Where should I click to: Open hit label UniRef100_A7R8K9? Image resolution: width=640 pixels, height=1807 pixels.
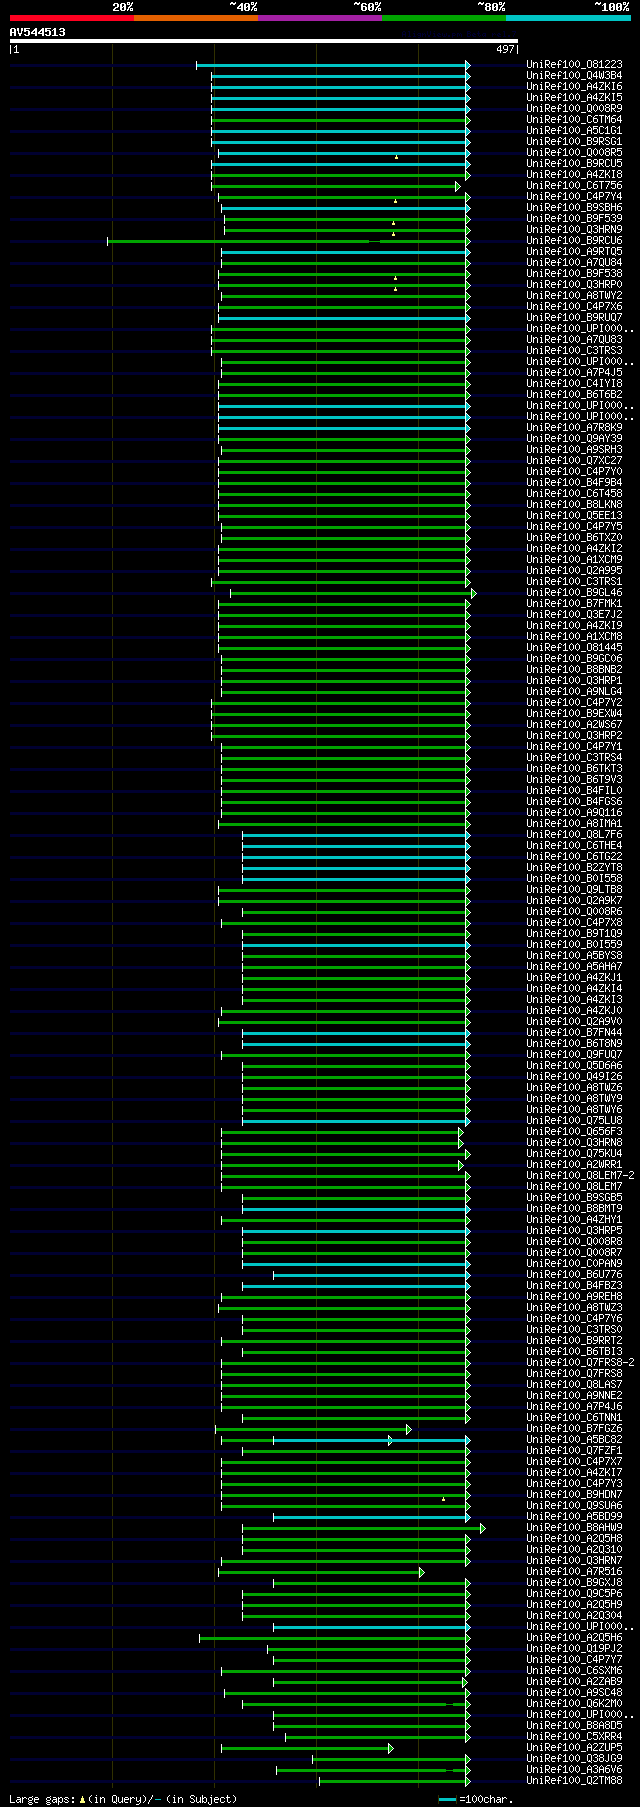pos(574,428)
